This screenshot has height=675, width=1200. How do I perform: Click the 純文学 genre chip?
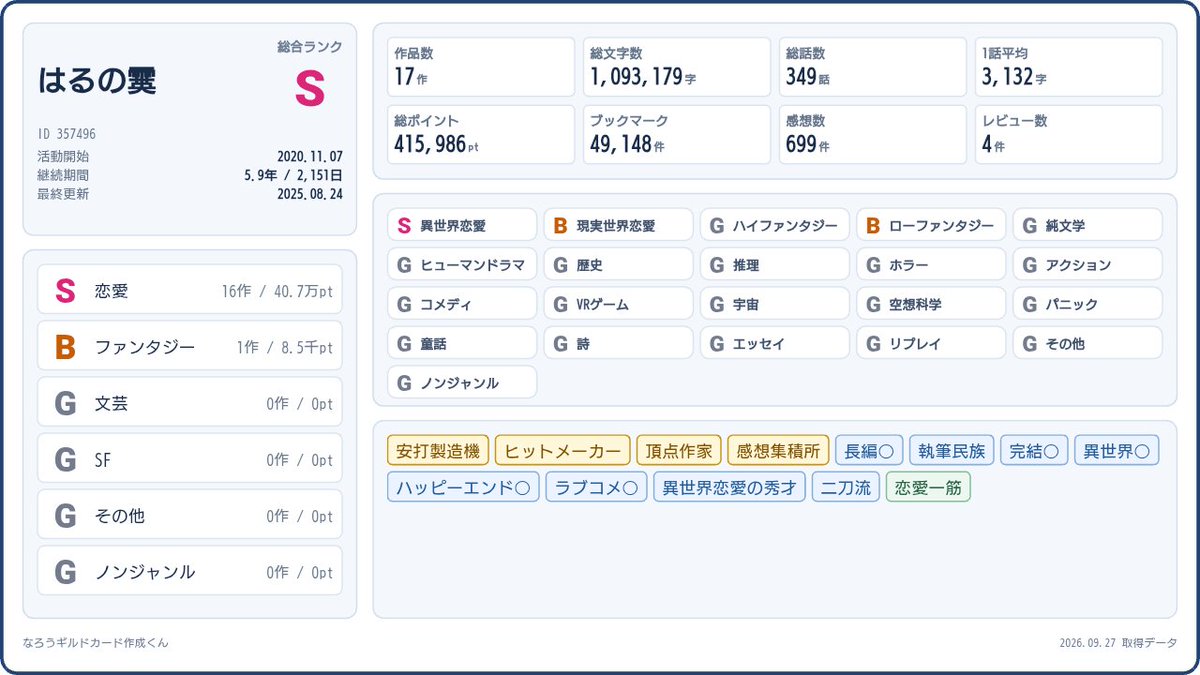(x=1088, y=225)
